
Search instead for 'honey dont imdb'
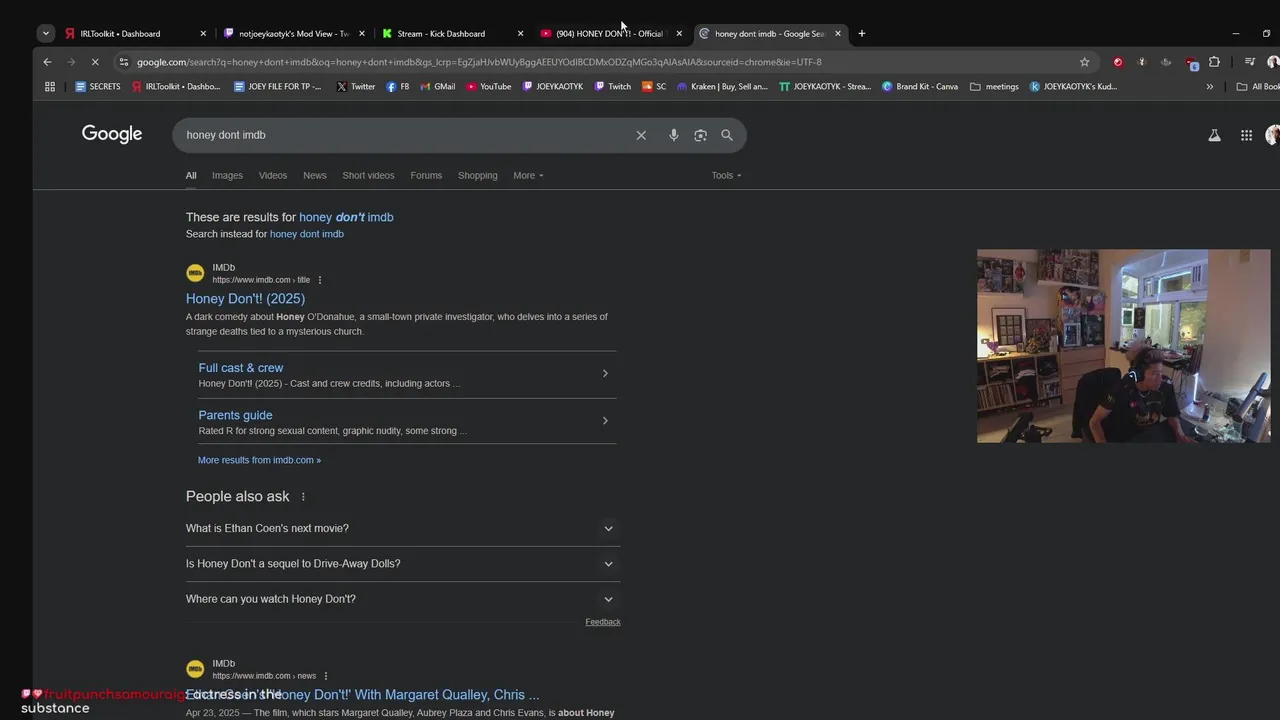point(307,234)
